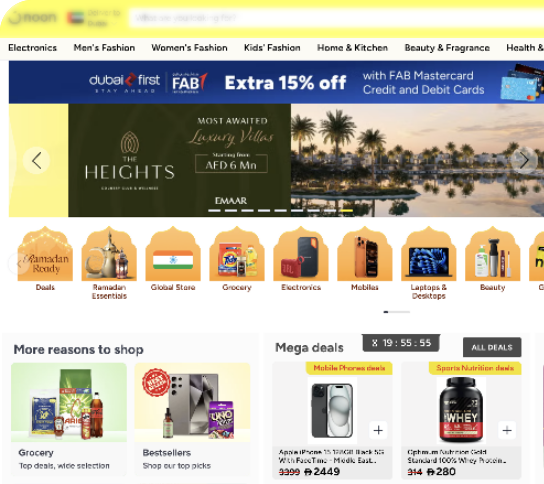Open the Laptops & Desktops category icon
This screenshot has height=484, width=544.
click(428, 254)
